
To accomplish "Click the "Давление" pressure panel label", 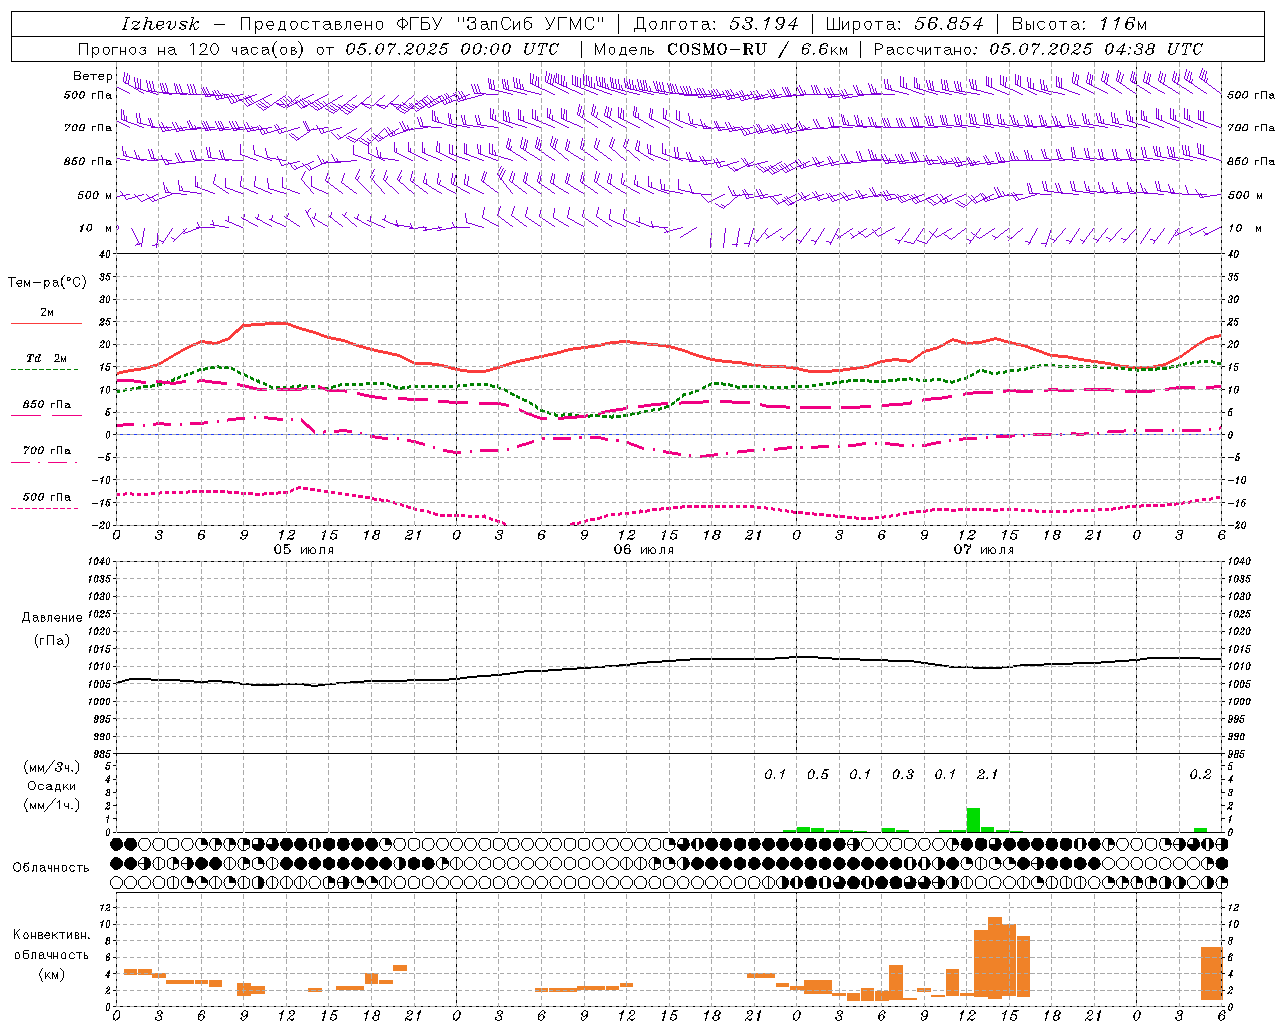I will tap(52, 618).
